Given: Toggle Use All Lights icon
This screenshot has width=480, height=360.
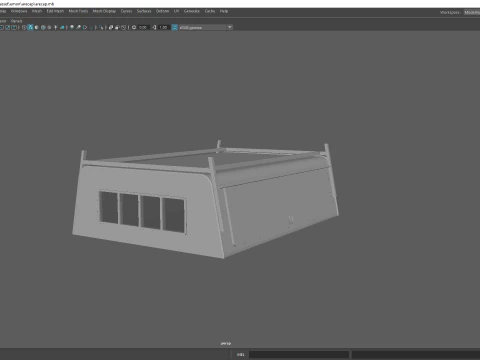Looking at the screenshot, I should 56,27.
